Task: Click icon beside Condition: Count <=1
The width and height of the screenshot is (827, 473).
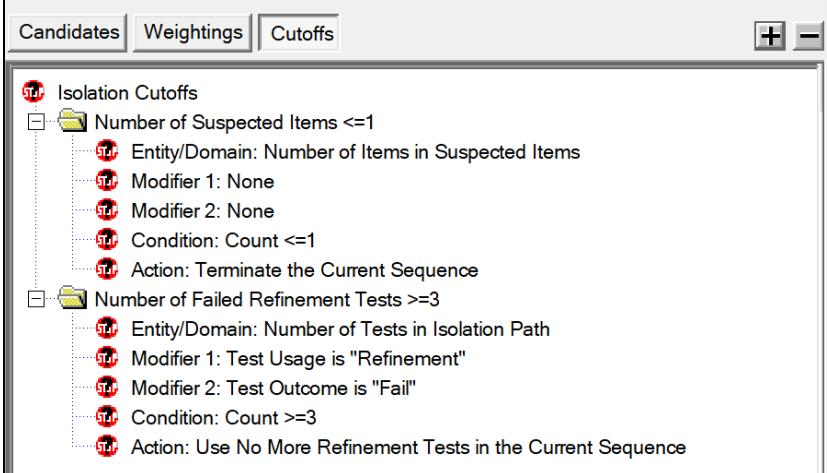Action: [107, 239]
